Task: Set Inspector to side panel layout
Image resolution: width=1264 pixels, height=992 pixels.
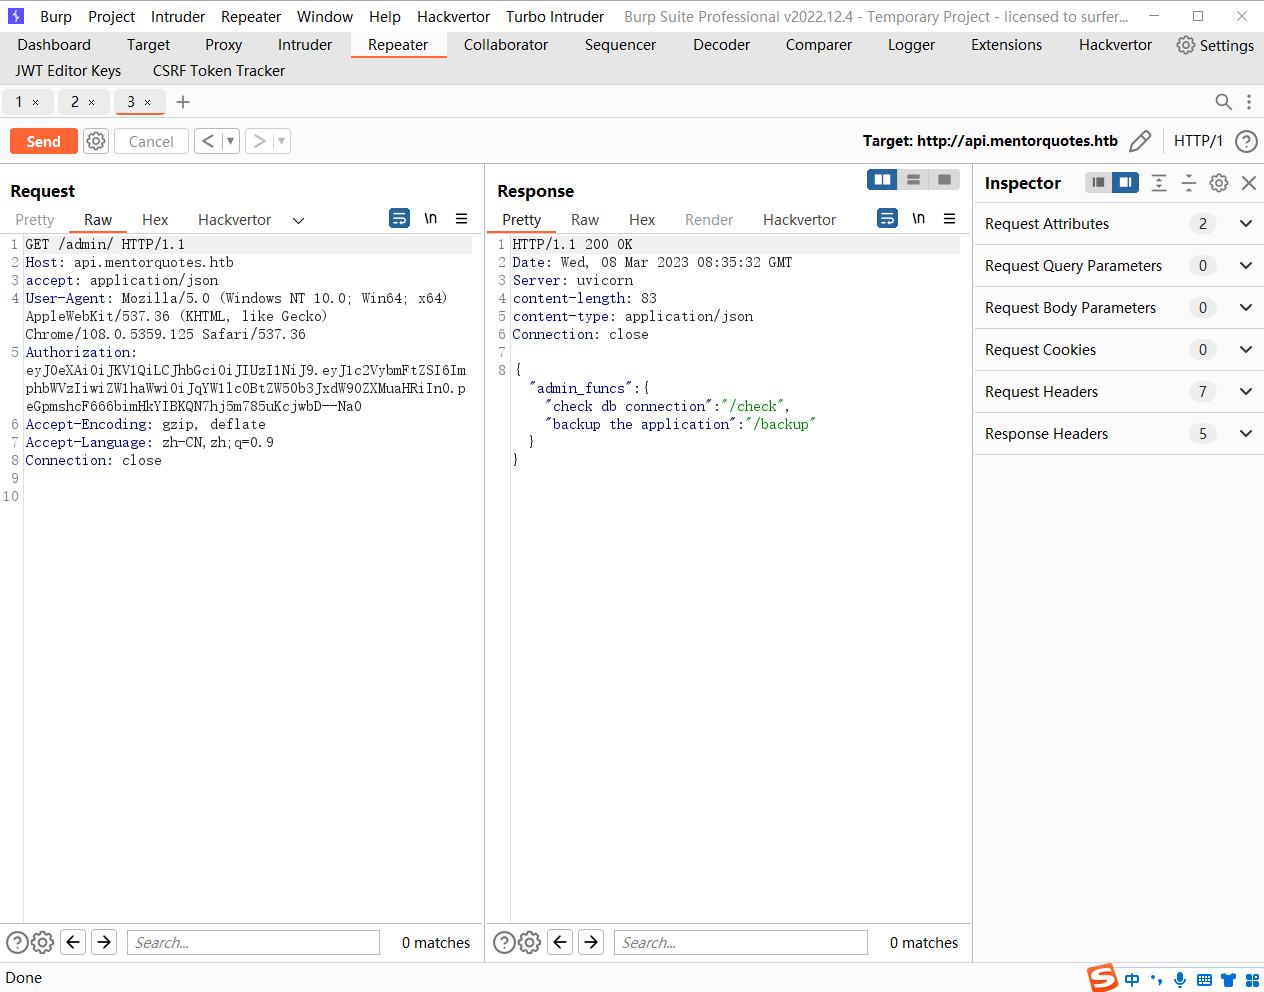Action: coord(1126,183)
